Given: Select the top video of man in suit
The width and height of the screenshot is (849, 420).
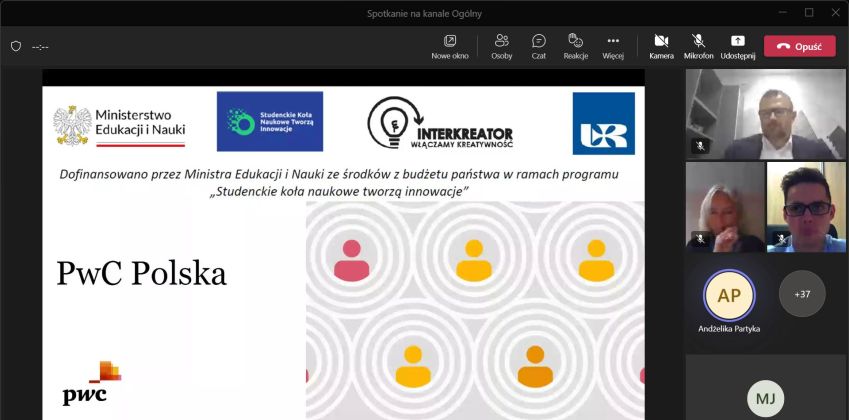Looking at the screenshot, I should point(765,114).
